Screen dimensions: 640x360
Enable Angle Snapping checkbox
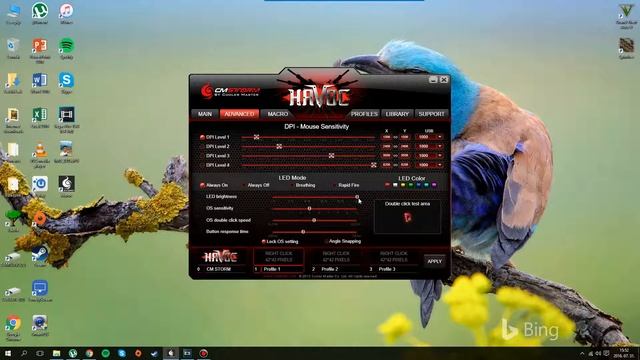click(326, 241)
